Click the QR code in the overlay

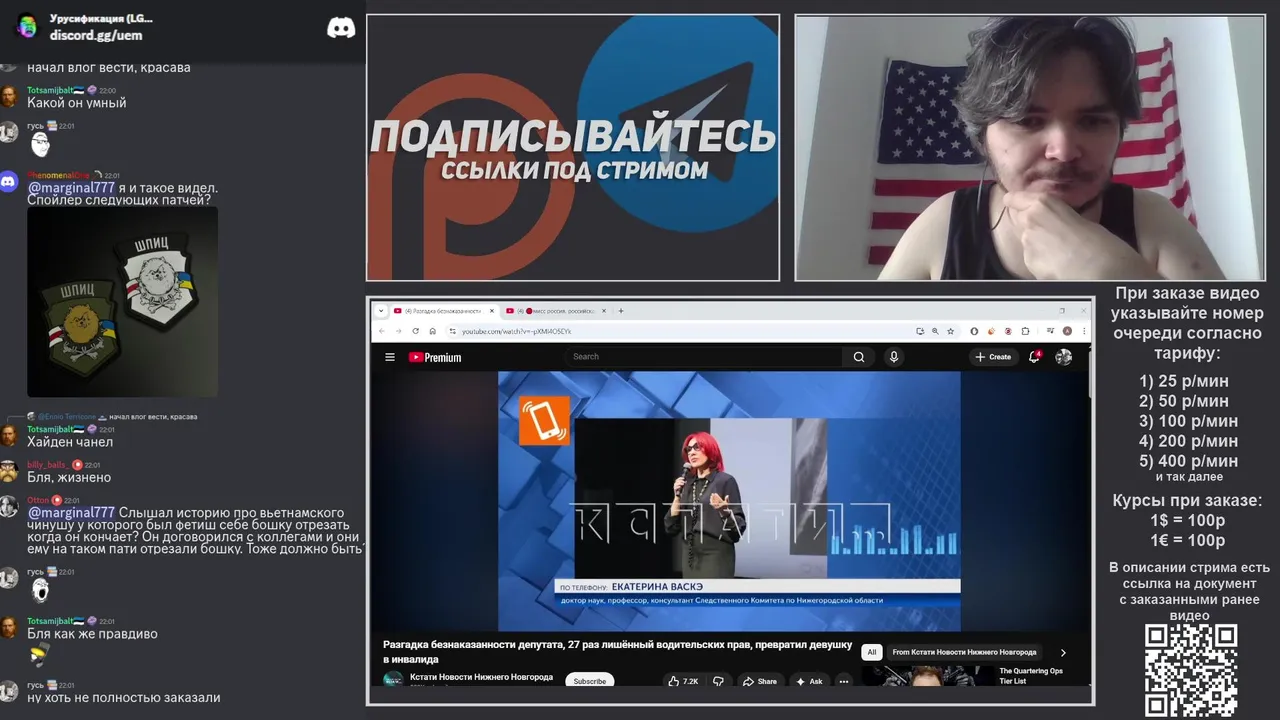1191,670
